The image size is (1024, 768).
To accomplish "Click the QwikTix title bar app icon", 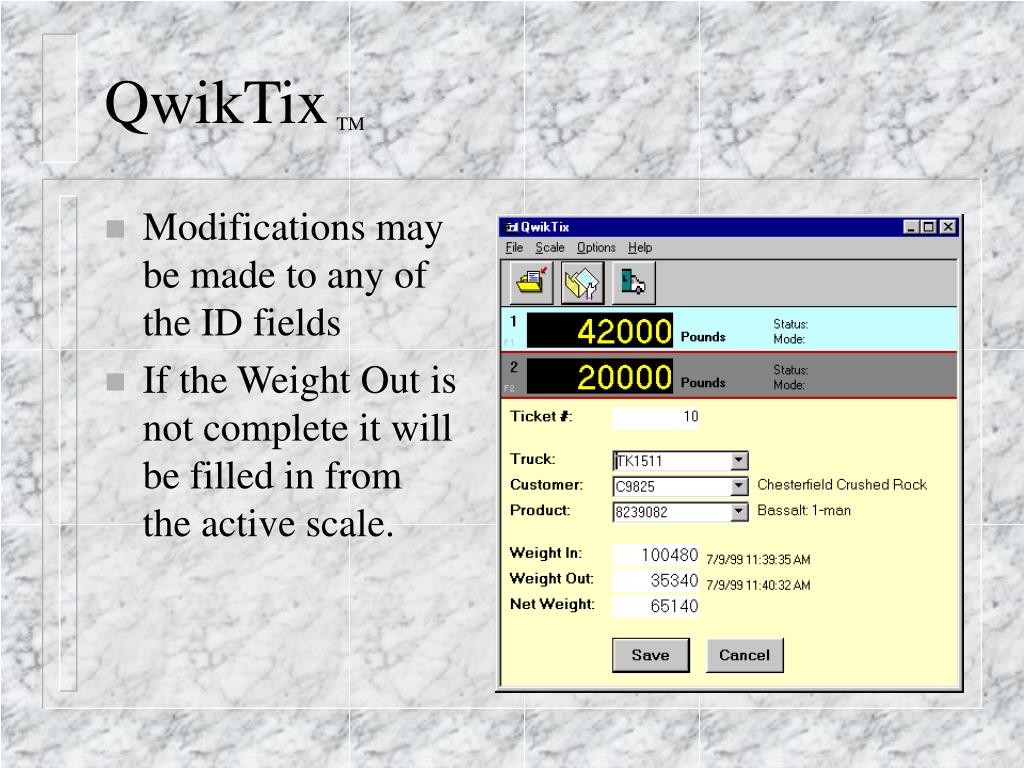I will click(x=512, y=227).
